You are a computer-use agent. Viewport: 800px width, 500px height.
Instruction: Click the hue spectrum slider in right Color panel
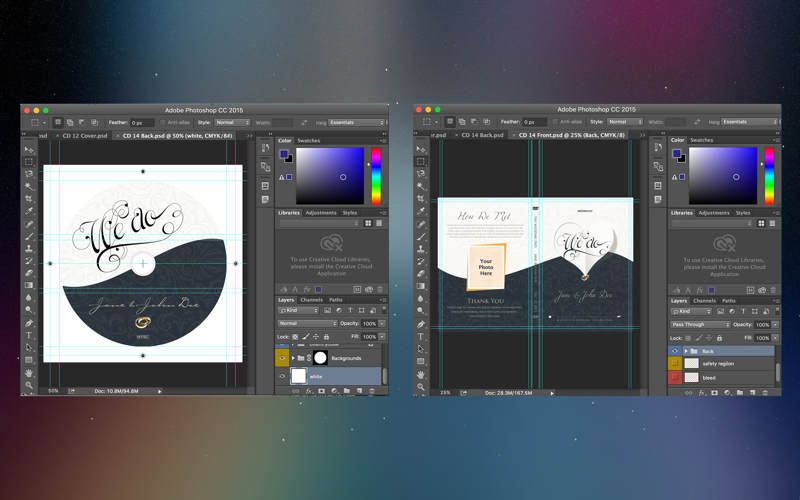pos(769,176)
